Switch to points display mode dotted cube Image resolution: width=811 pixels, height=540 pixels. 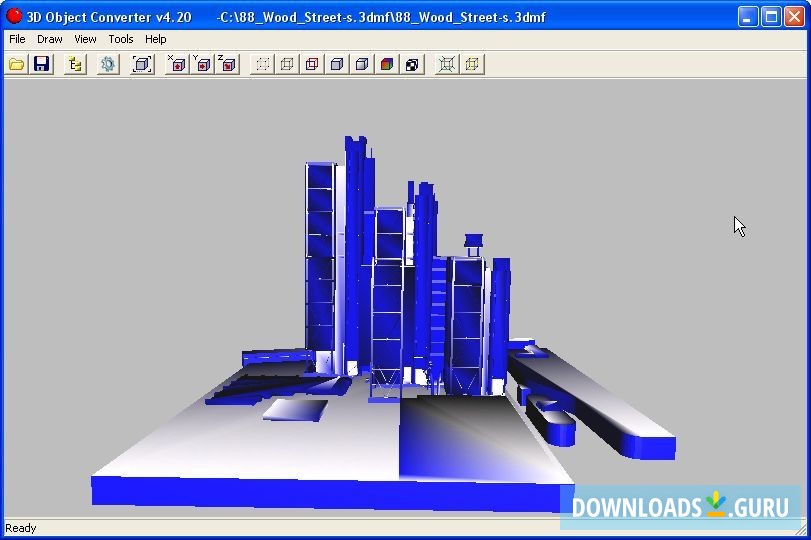click(x=263, y=64)
